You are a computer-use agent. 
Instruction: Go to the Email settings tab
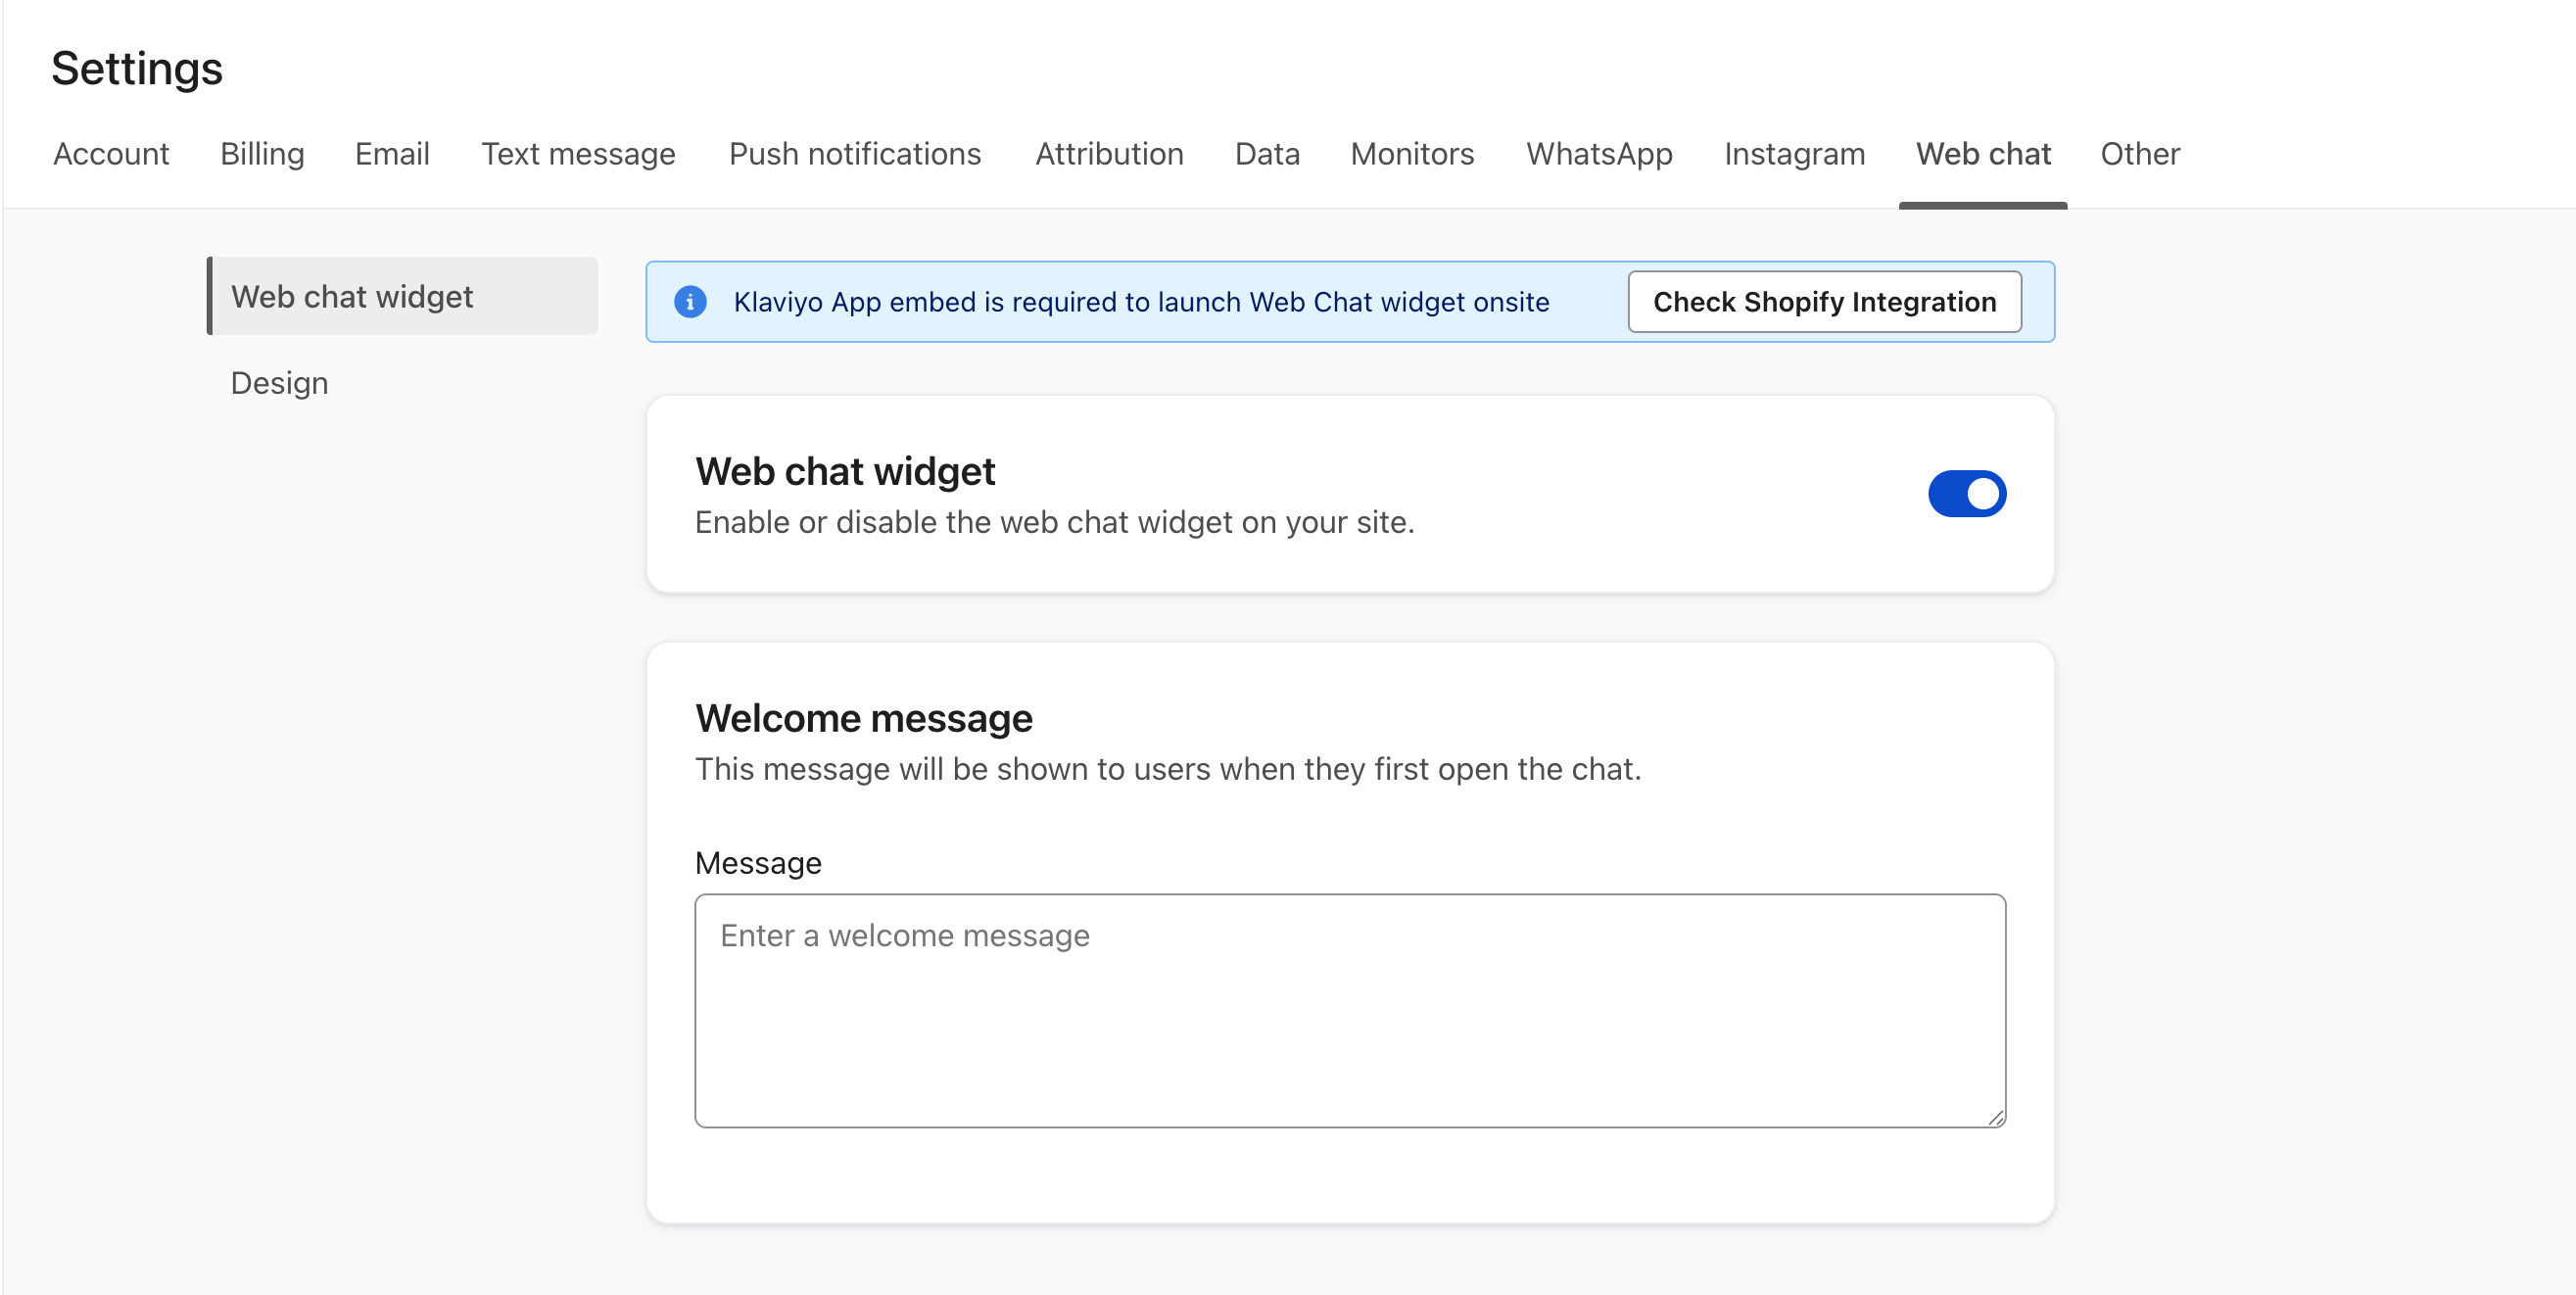392,154
